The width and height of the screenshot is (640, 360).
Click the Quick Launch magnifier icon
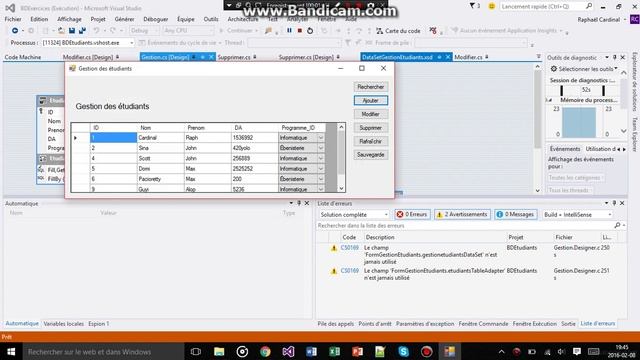[x=589, y=6]
